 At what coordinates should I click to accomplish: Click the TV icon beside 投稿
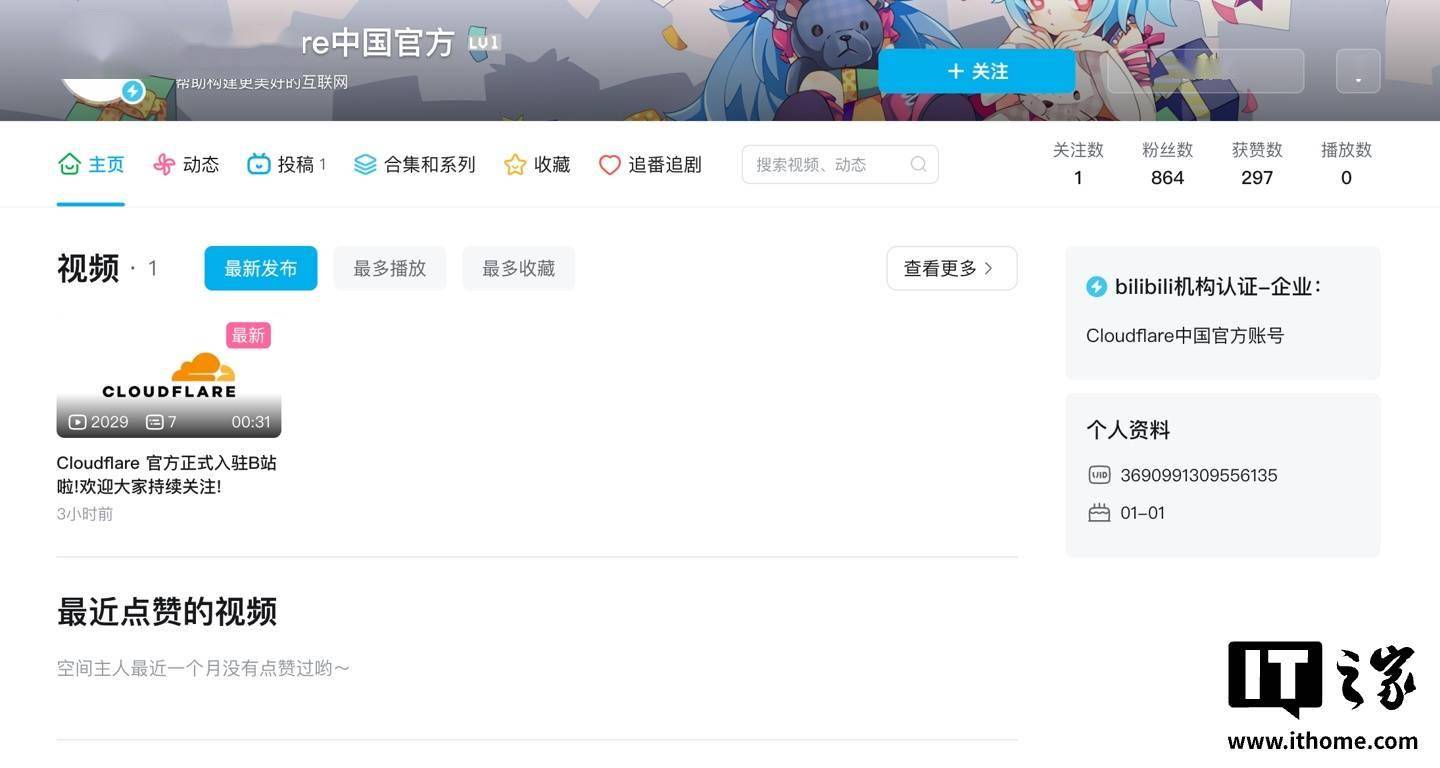pos(259,164)
